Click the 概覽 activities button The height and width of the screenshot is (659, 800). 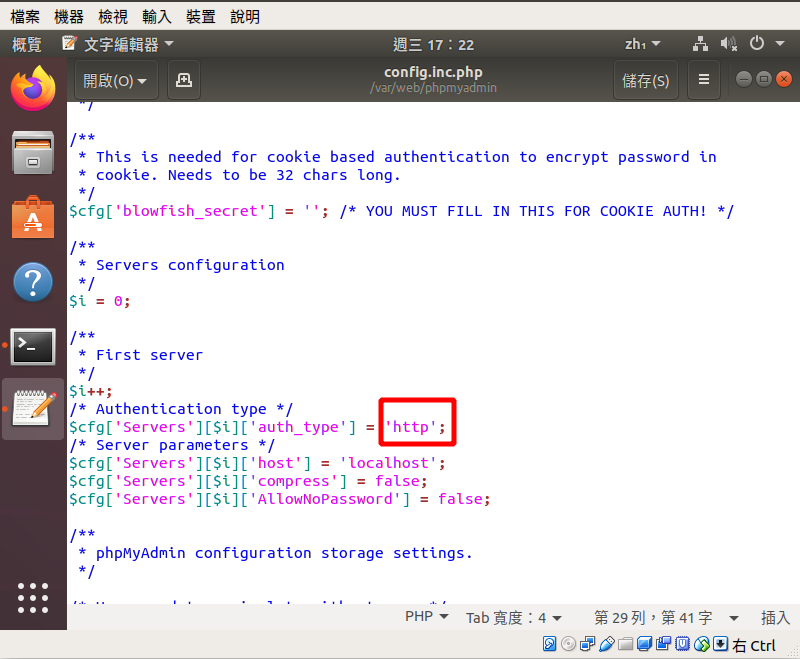tap(27, 44)
